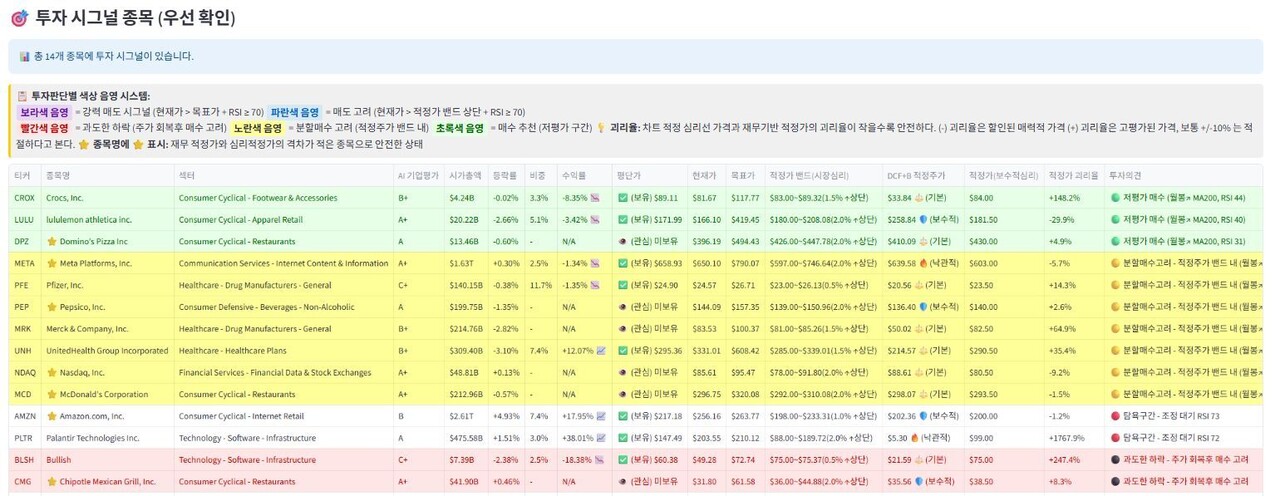Click the 등락률 column header
Screen dimensions: 1280x496
coord(505,175)
